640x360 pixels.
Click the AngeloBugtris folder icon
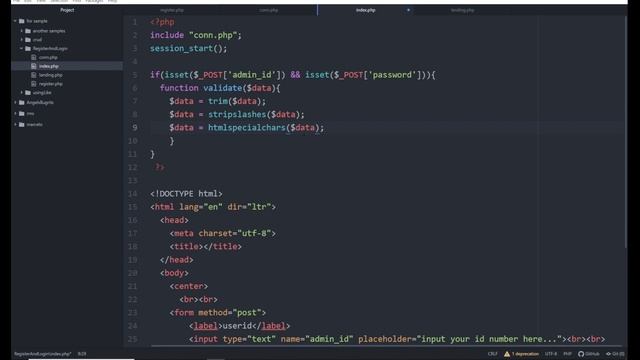click(22, 102)
